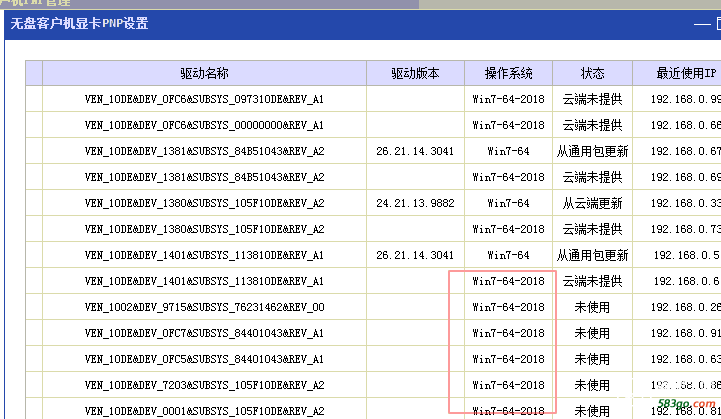Click version 26.21.14.3041 in DEV_1381 row
Screen dimensions: 721x419
pos(415,151)
